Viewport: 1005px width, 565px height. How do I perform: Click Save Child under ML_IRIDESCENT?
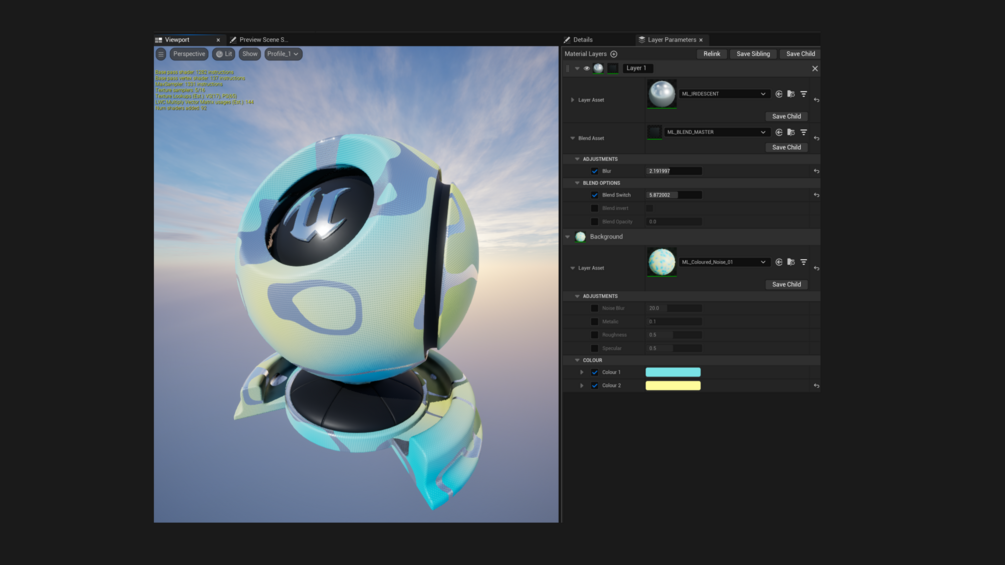pyautogui.click(x=786, y=117)
